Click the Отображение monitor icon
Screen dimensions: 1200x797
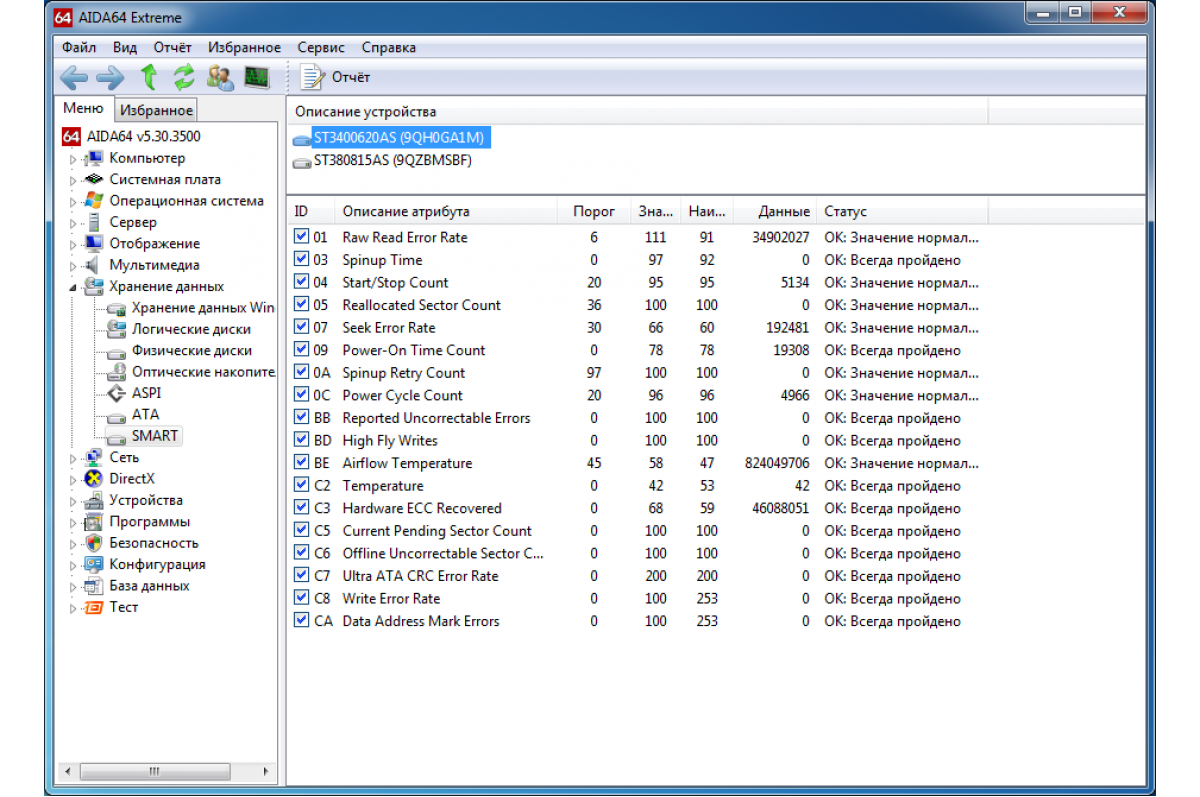pos(95,244)
